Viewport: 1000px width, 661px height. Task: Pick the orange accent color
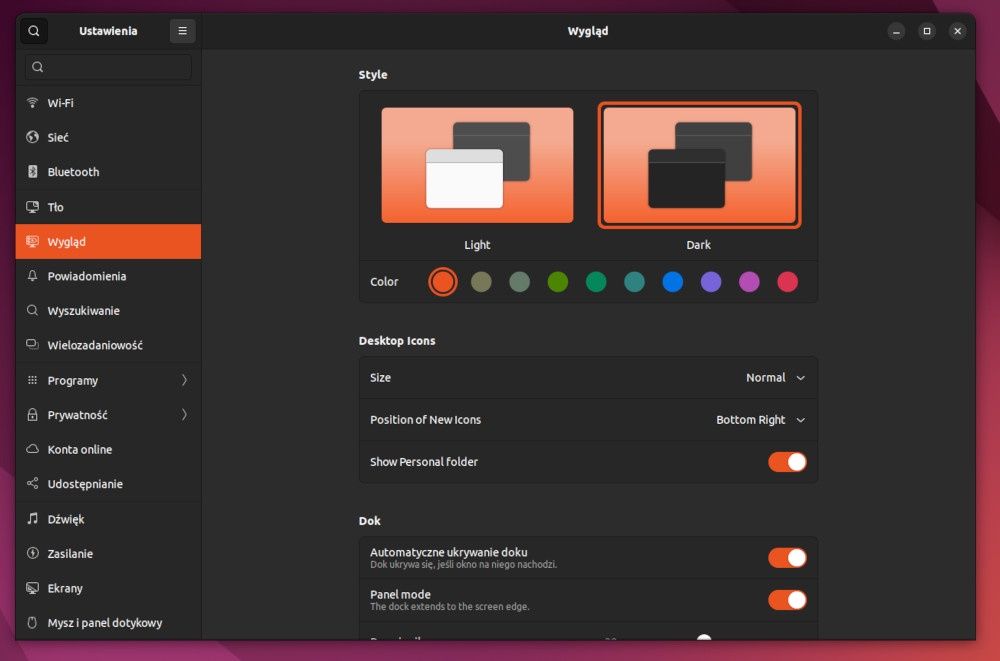point(443,281)
